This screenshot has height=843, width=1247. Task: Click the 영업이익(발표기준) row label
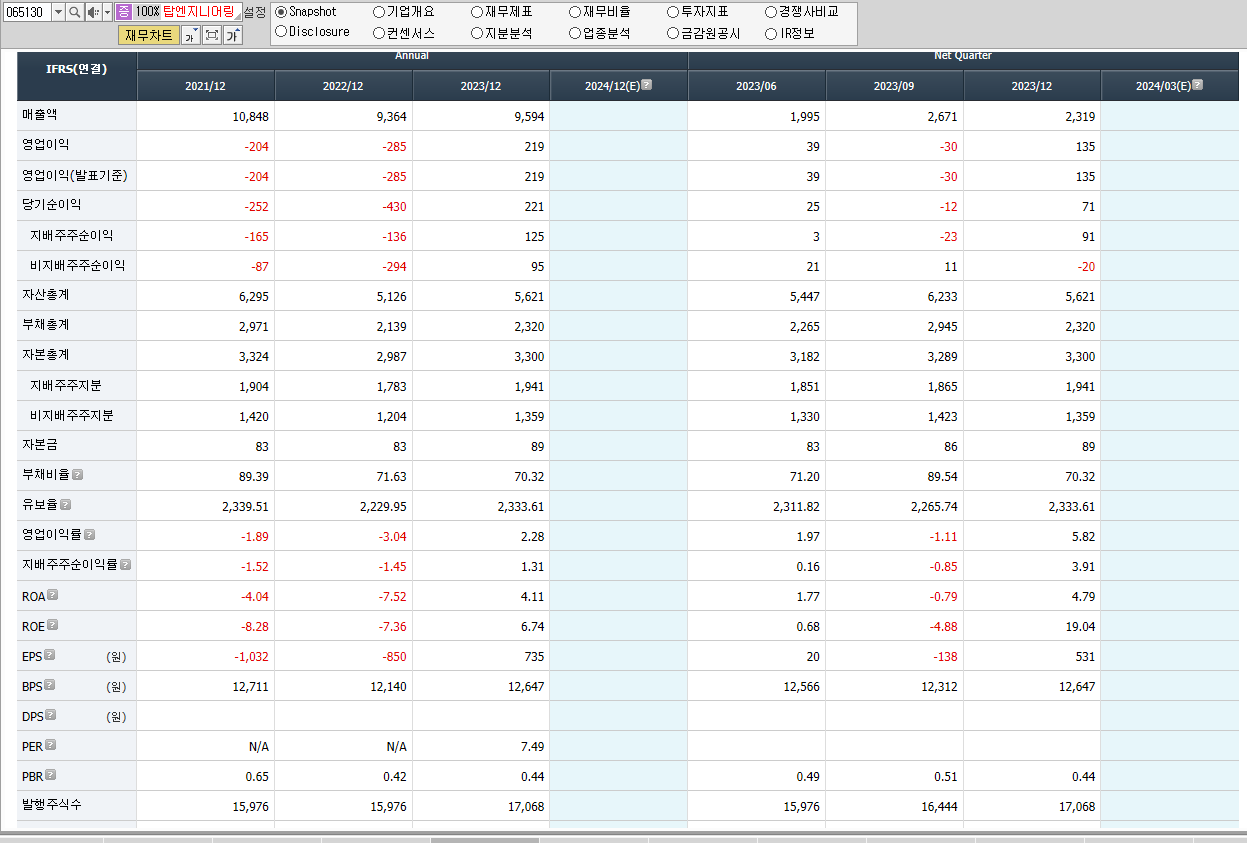point(75,175)
